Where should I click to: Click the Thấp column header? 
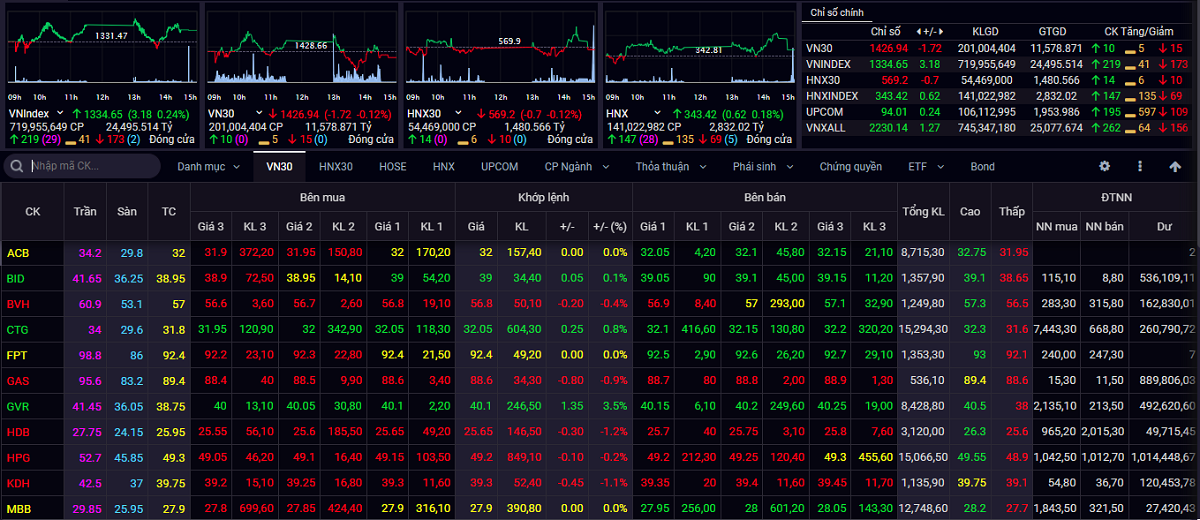coord(1011,211)
